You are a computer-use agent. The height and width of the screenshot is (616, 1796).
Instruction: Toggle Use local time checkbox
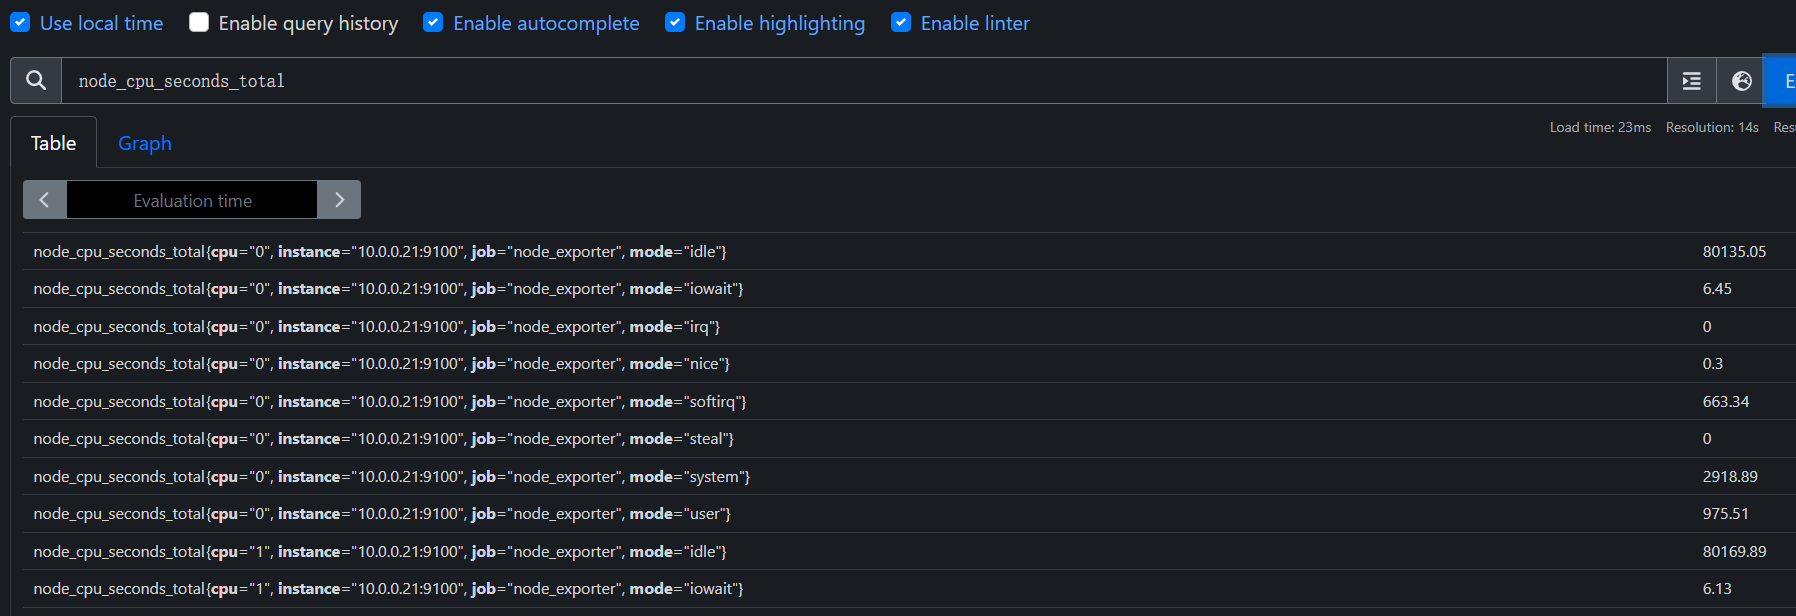20,23
